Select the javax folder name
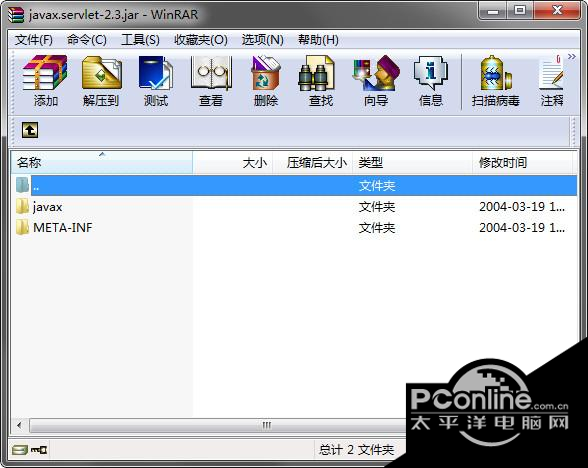 click(x=47, y=207)
